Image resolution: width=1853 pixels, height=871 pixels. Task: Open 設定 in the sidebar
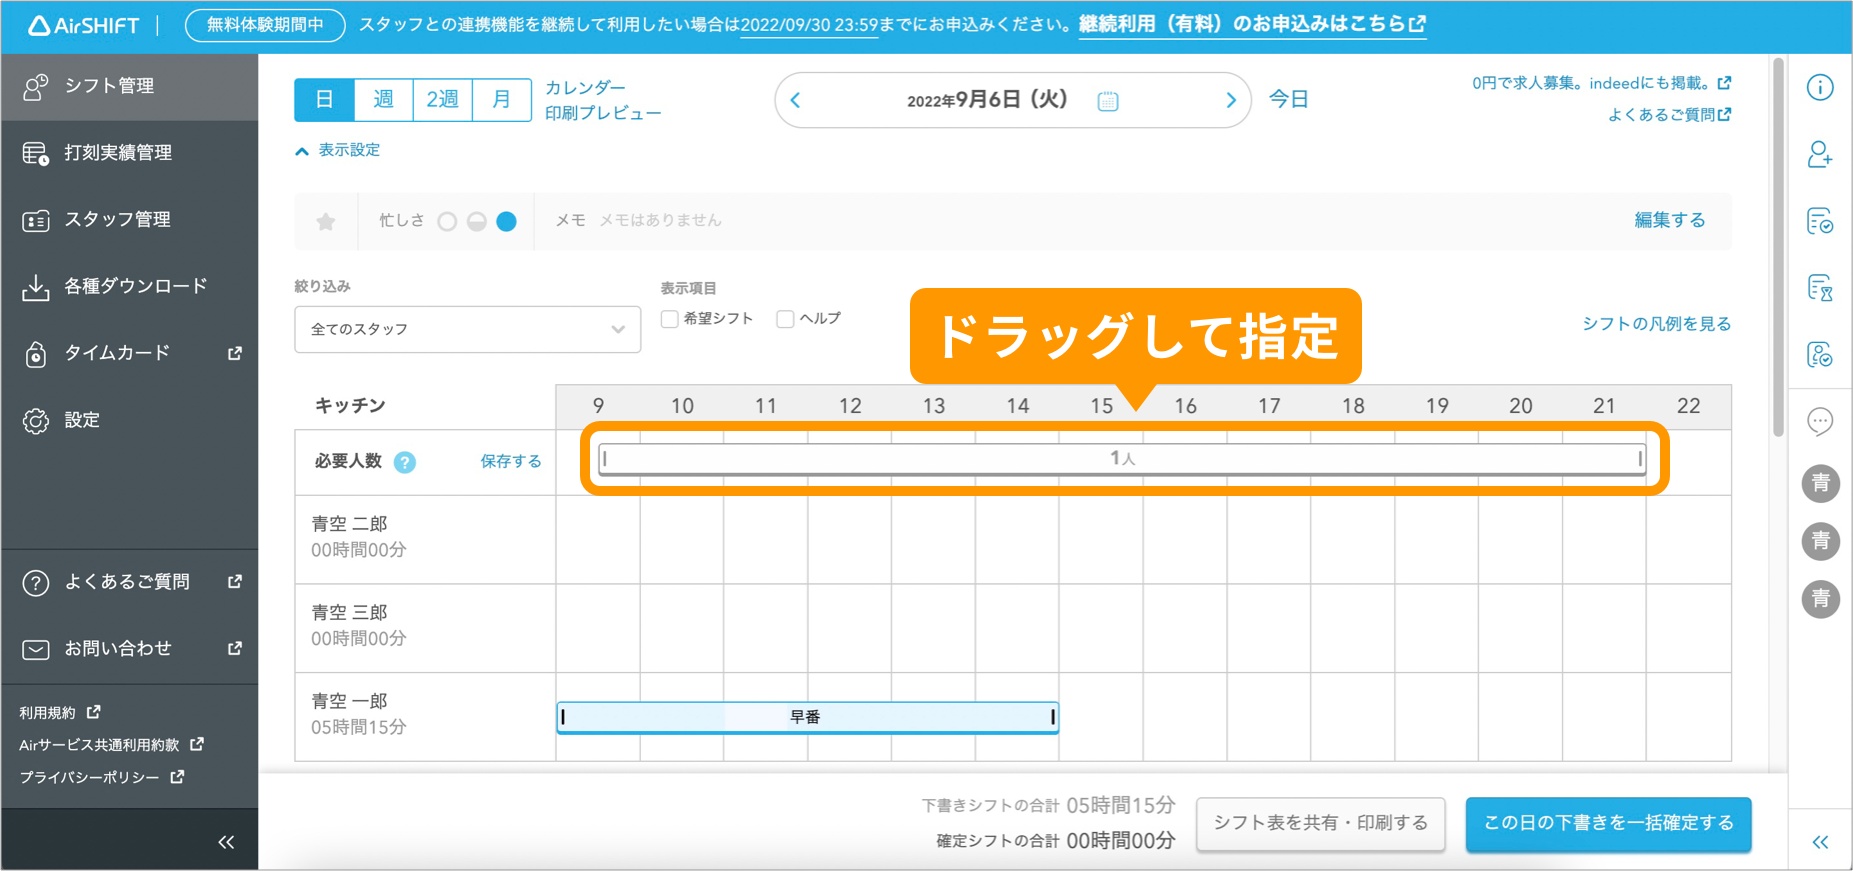pyautogui.click(x=130, y=421)
